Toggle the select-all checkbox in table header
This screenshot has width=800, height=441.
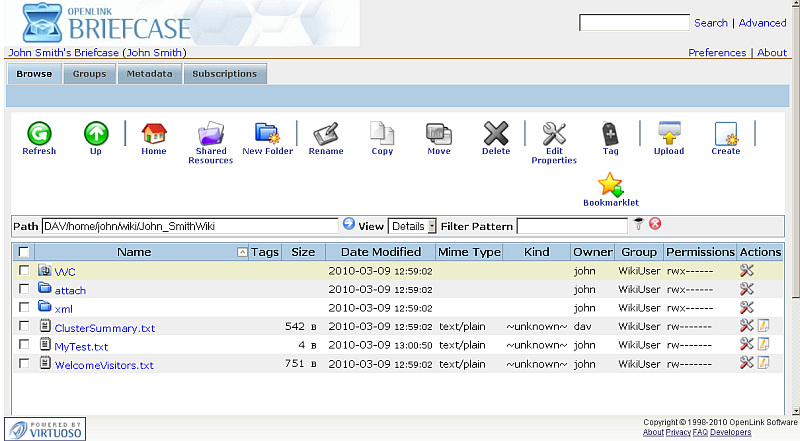(24, 252)
